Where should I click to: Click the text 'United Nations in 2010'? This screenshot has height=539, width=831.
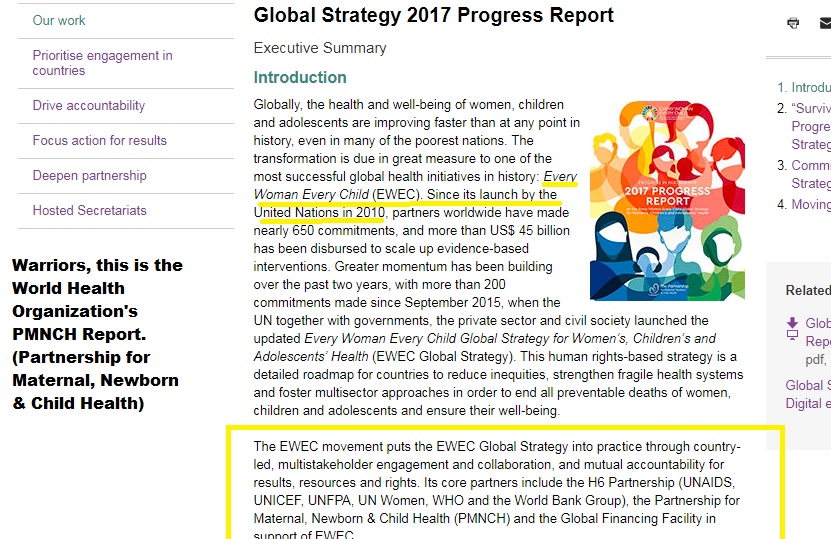coord(320,213)
